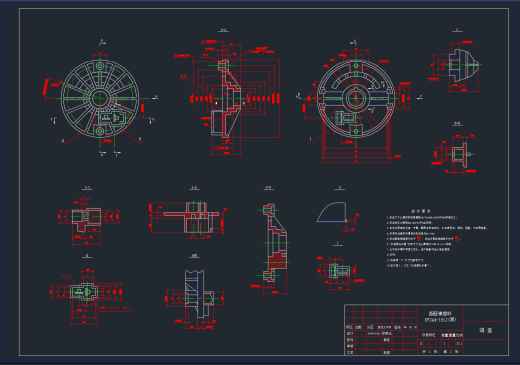Click the wide horizontal T-shaped section view

click(x=191, y=217)
